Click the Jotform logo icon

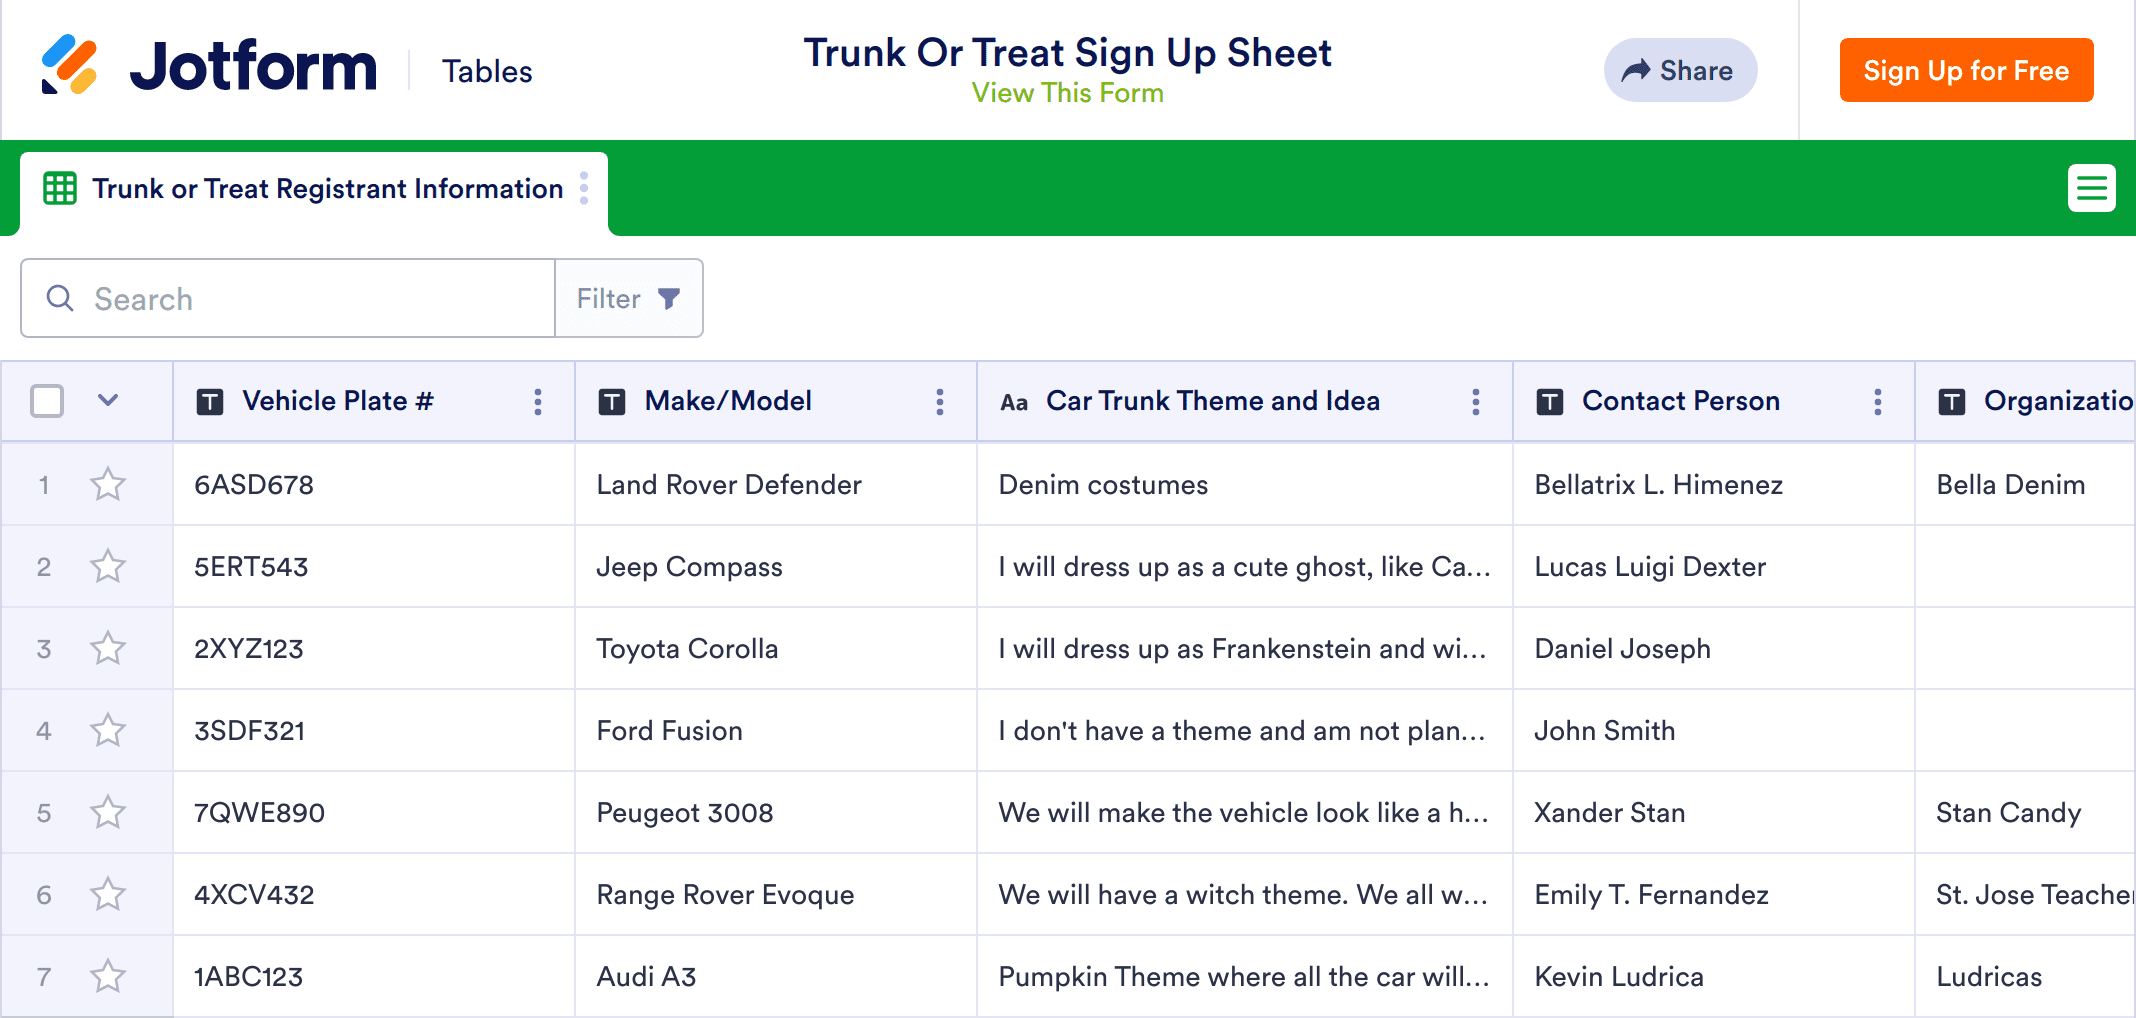point(69,66)
